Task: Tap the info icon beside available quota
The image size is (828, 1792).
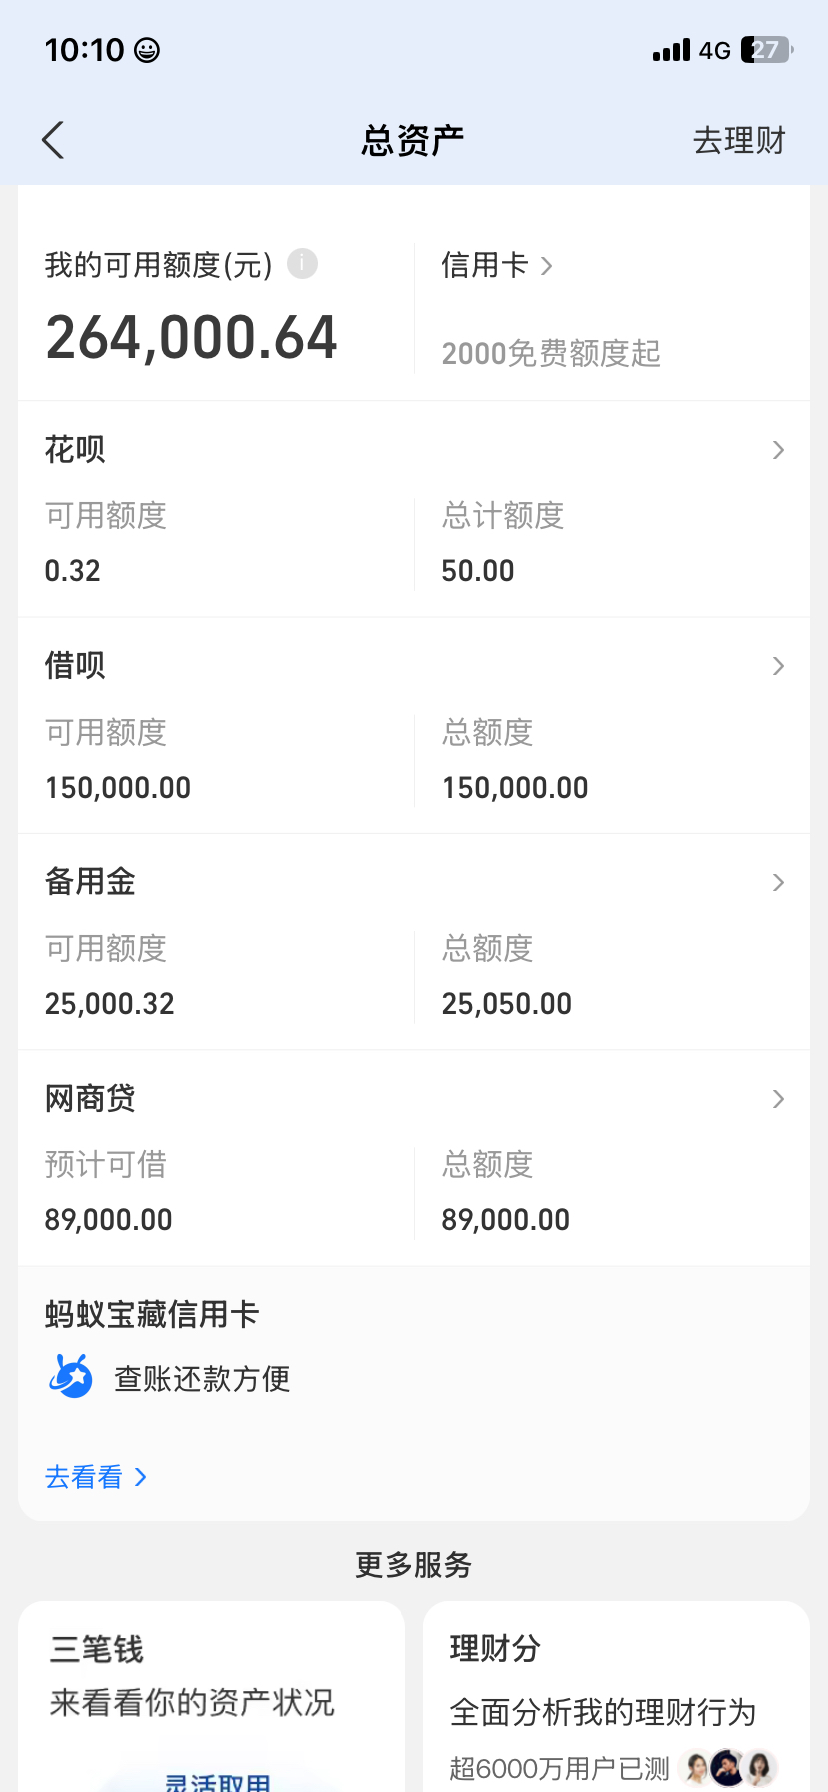Action: pyautogui.click(x=302, y=264)
